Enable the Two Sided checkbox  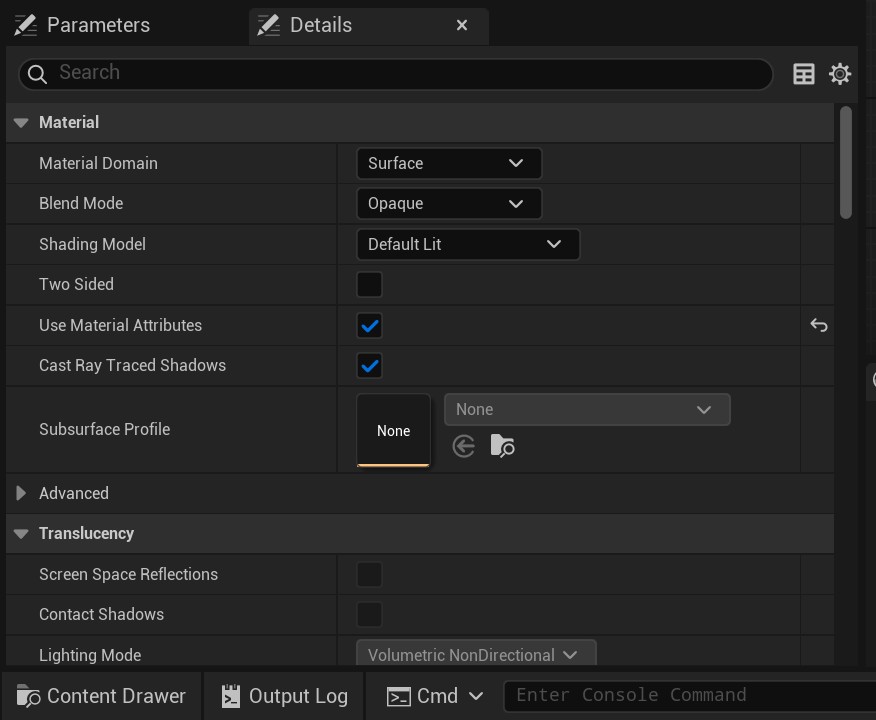click(x=369, y=285)
